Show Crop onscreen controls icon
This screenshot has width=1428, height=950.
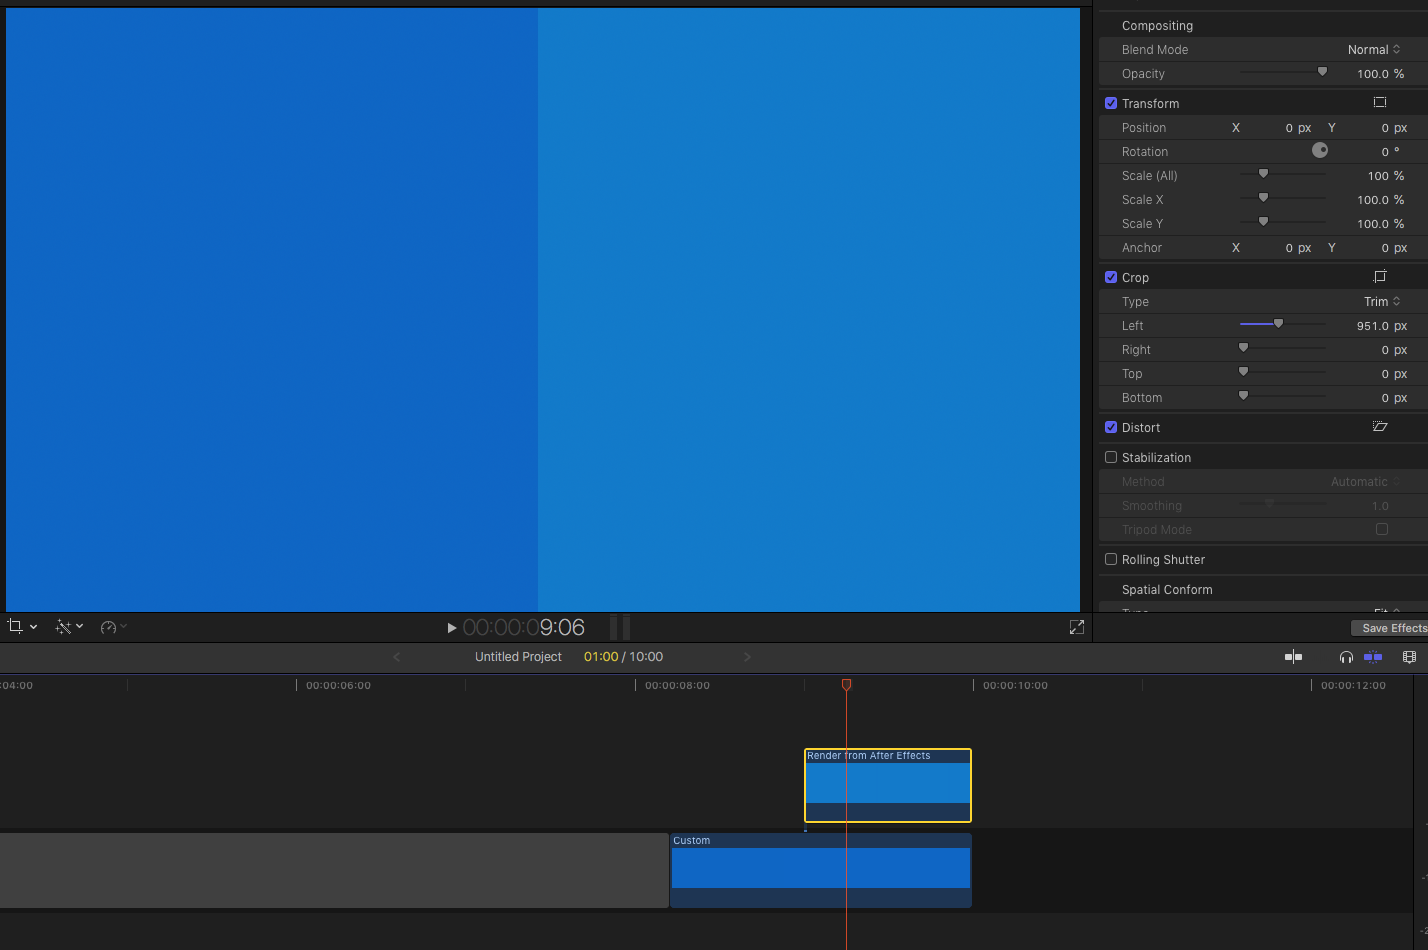(1380, 276)
